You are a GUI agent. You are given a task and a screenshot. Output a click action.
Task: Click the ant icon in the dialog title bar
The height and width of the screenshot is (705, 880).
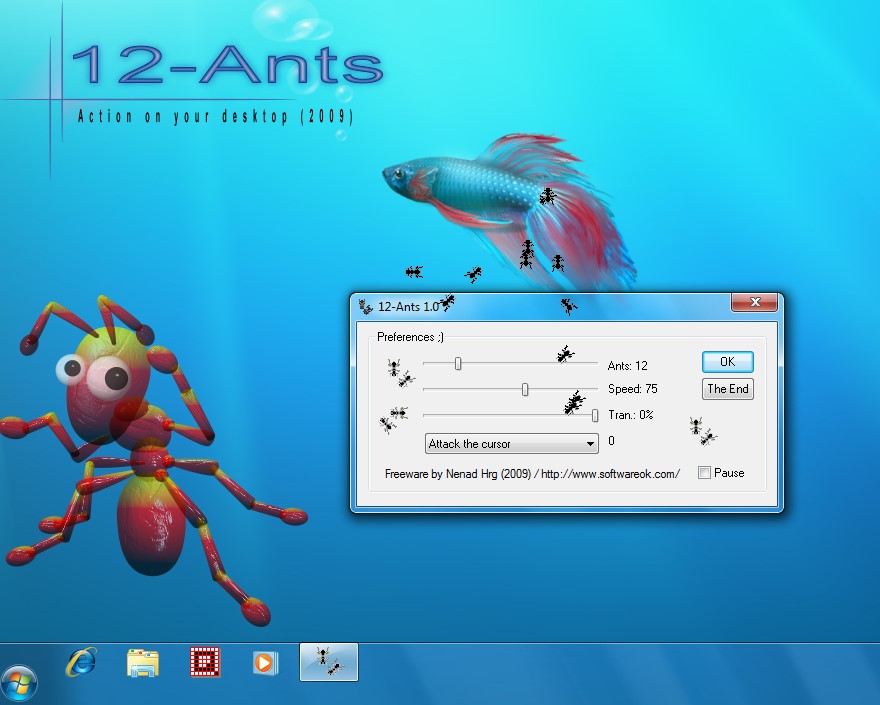pyautogui.click(x=366, y=306)
